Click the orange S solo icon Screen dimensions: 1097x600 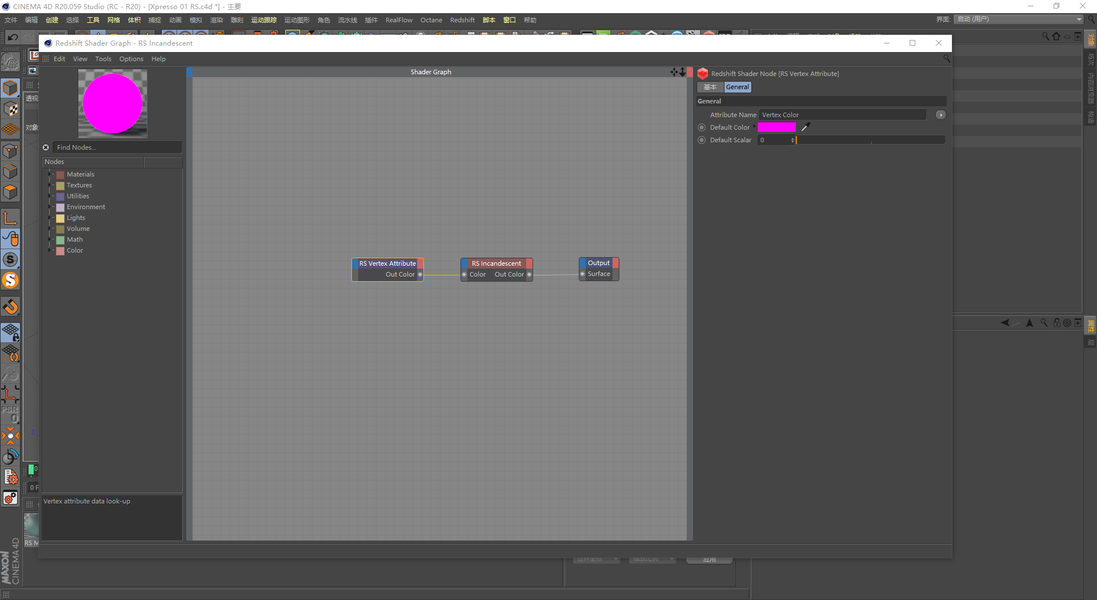(x=10, y=280)
